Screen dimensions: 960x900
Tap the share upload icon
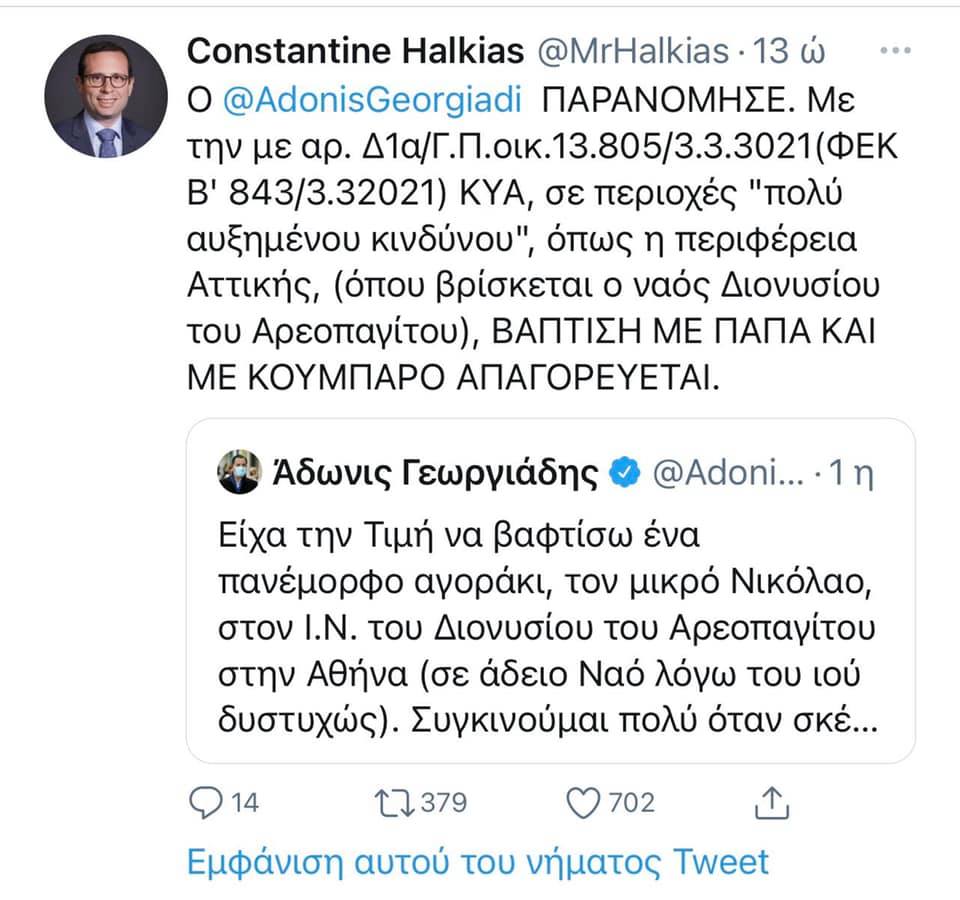pos(771,803)
